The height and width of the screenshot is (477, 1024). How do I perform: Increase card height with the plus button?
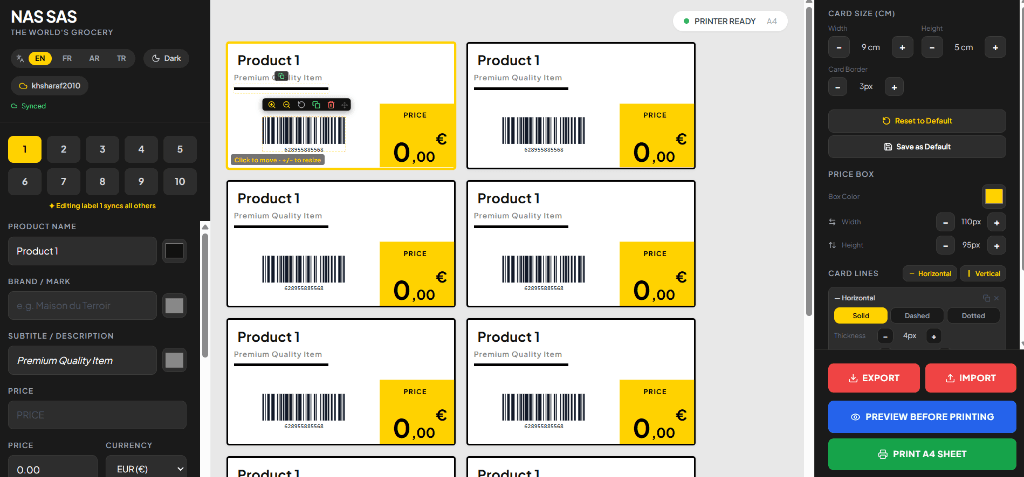[x=995, y=47]
